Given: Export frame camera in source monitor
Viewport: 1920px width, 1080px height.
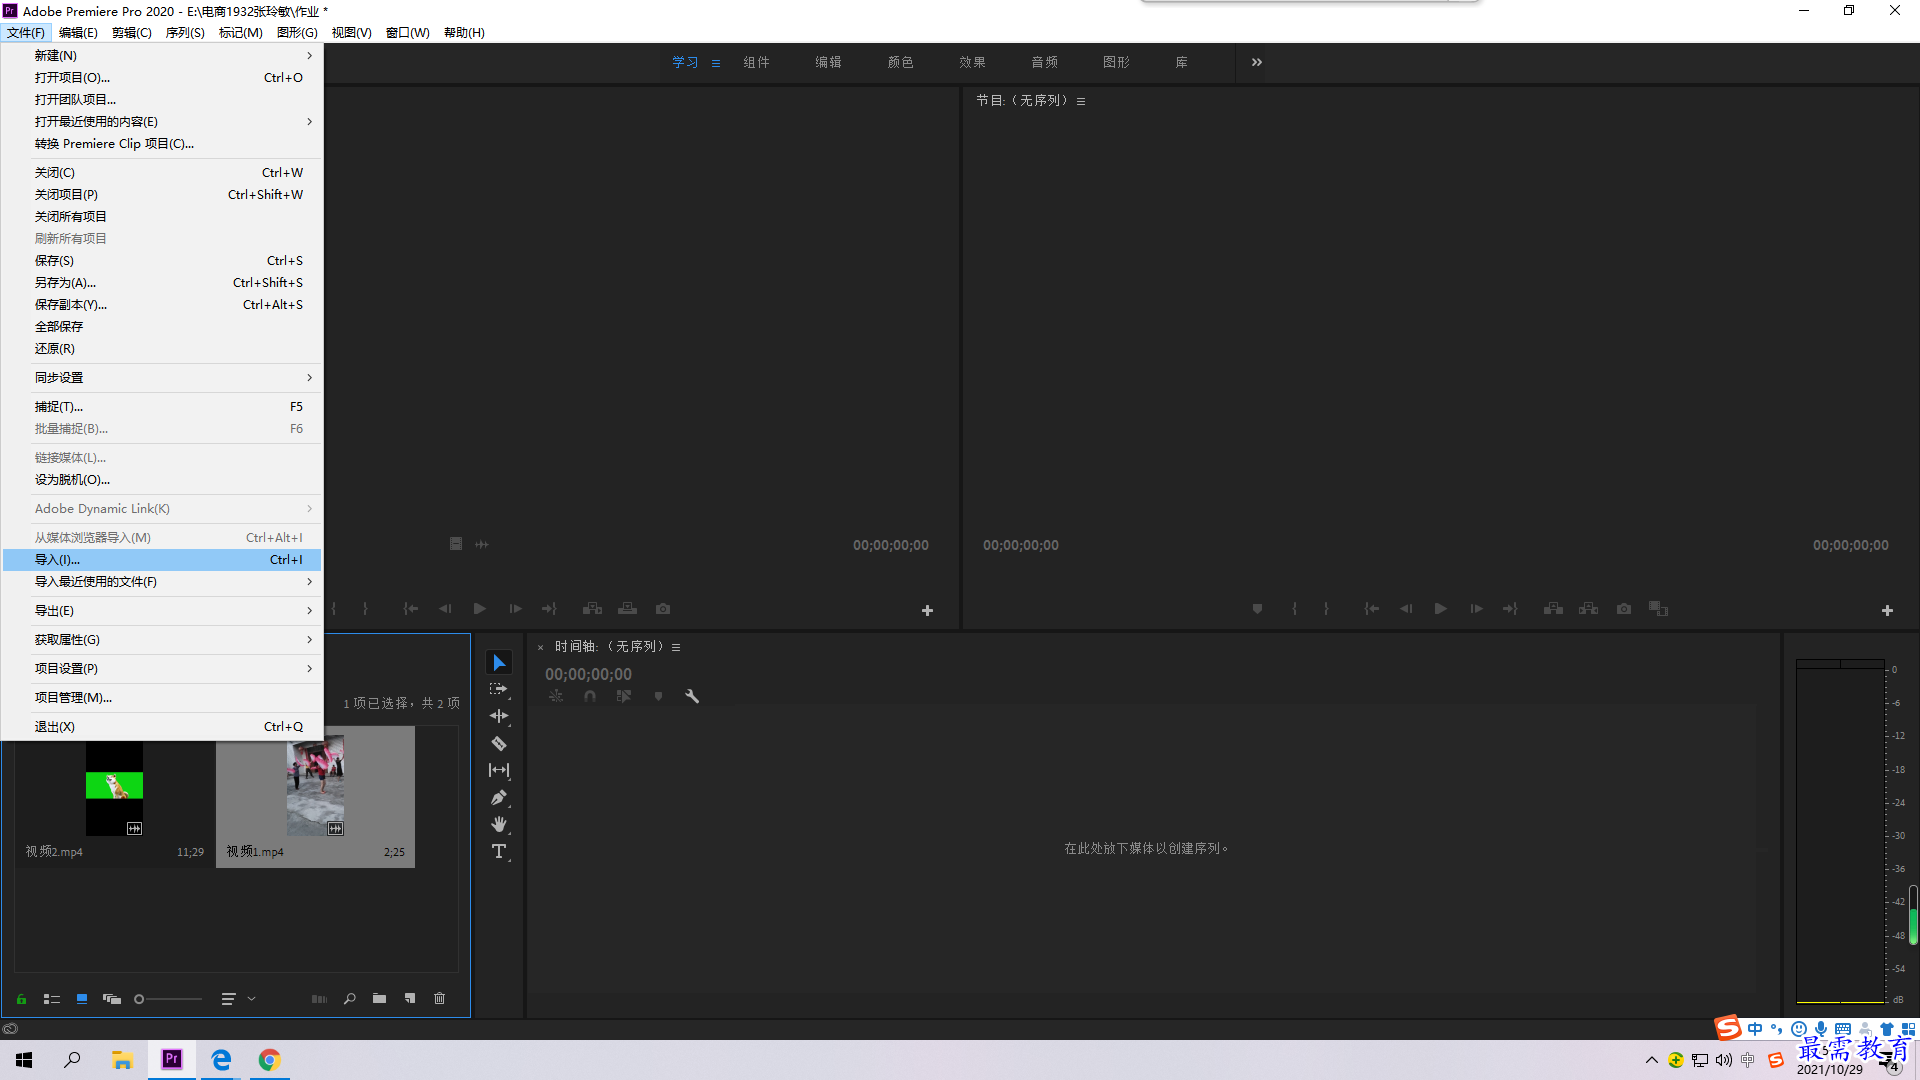Looking at the screenshot, I should click(x=663, y=609).
